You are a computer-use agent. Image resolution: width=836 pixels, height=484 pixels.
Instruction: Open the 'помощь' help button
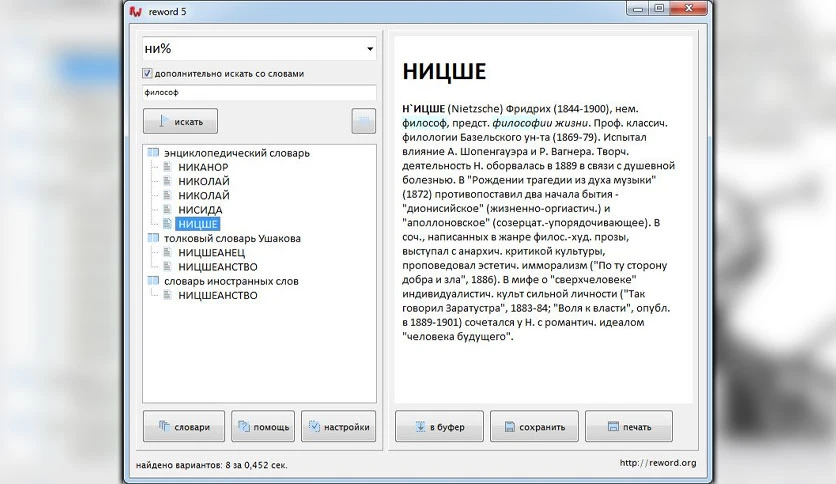click(x=263, y=426)
